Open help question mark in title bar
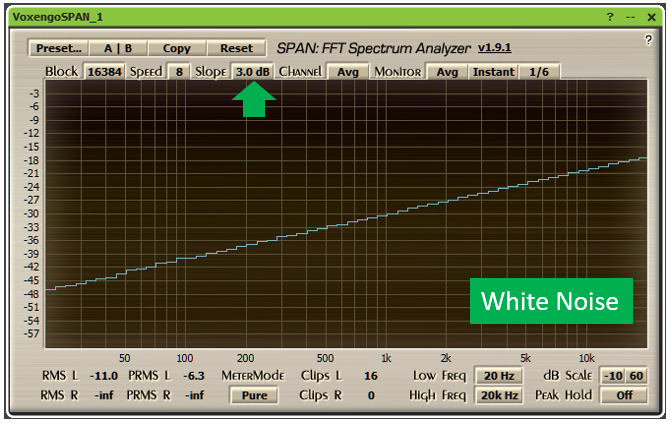Viewport: 671px width, 423px height. [x=610, y=17]
